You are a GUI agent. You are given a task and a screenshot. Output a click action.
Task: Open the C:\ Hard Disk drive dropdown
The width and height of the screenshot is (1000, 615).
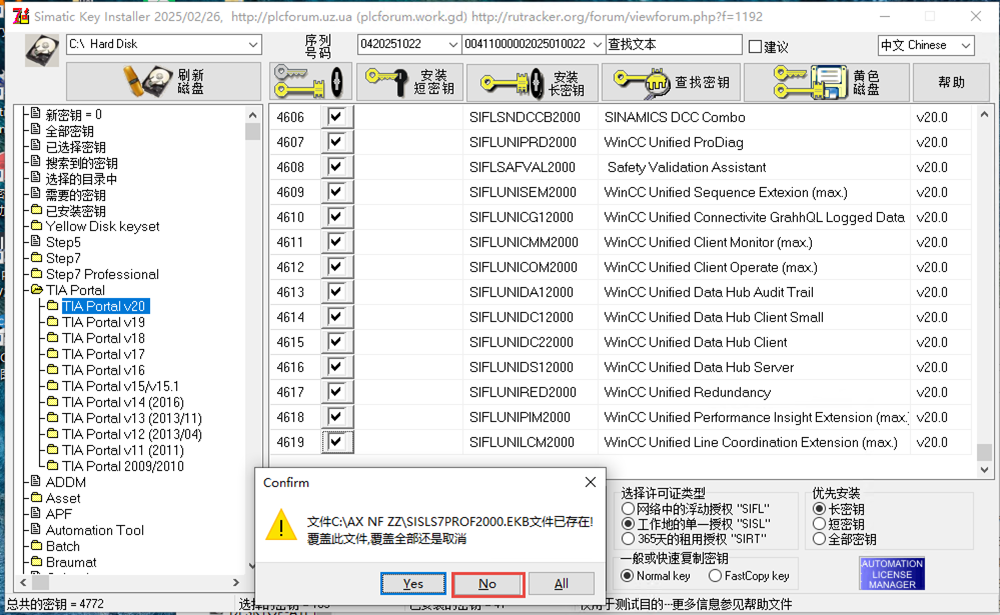251,45
